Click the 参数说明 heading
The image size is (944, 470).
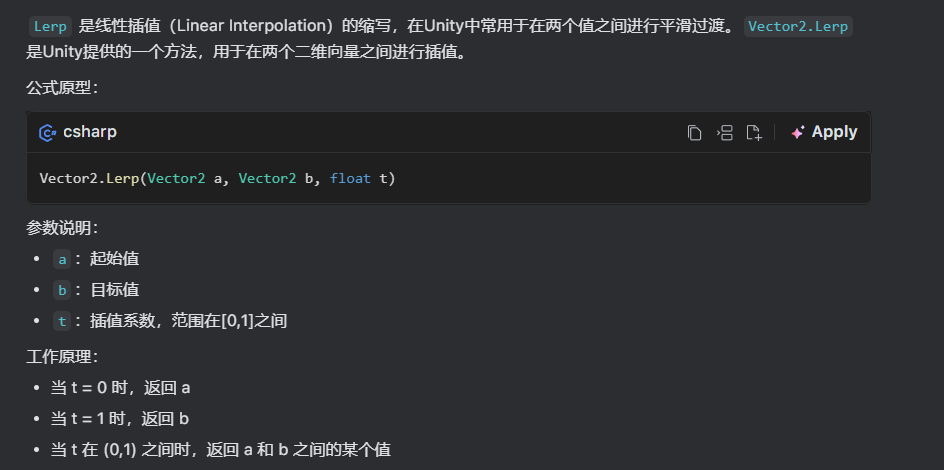pyautogui.click(x=61, y=228)
